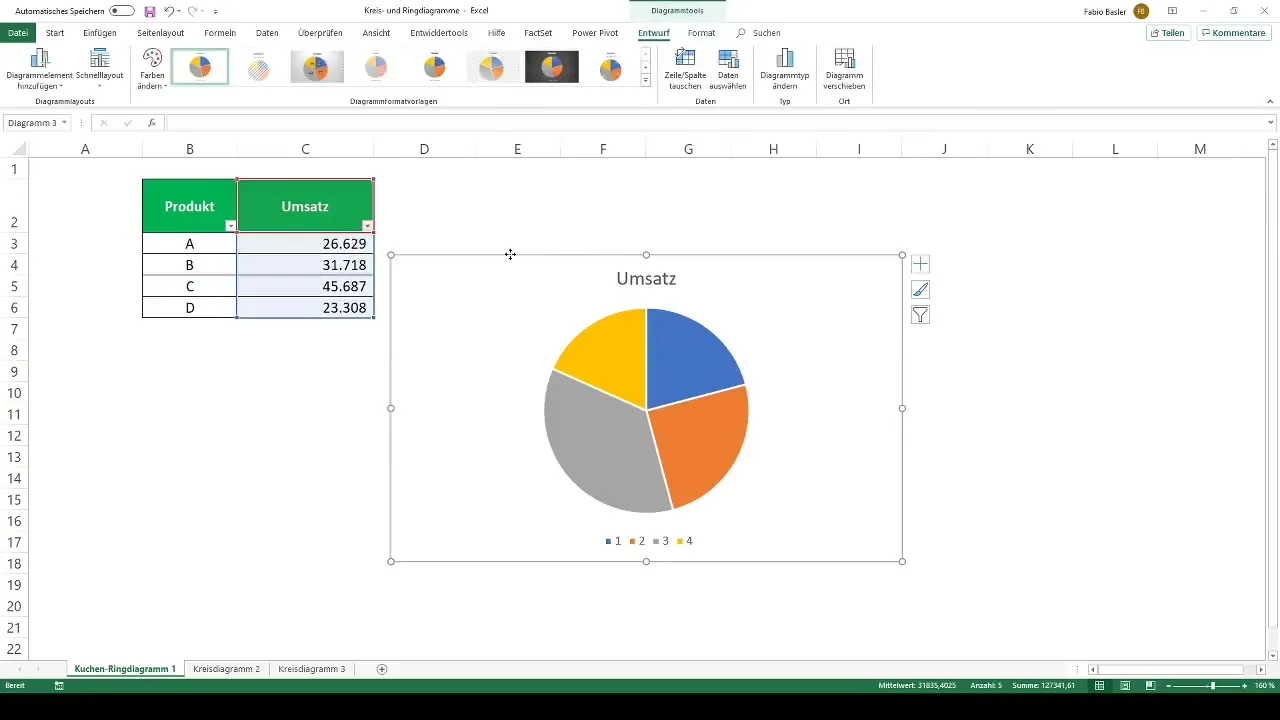Expand the formula bar chevron
Viewport: 1280px width, 720px height.
[x=1271, y=123]
